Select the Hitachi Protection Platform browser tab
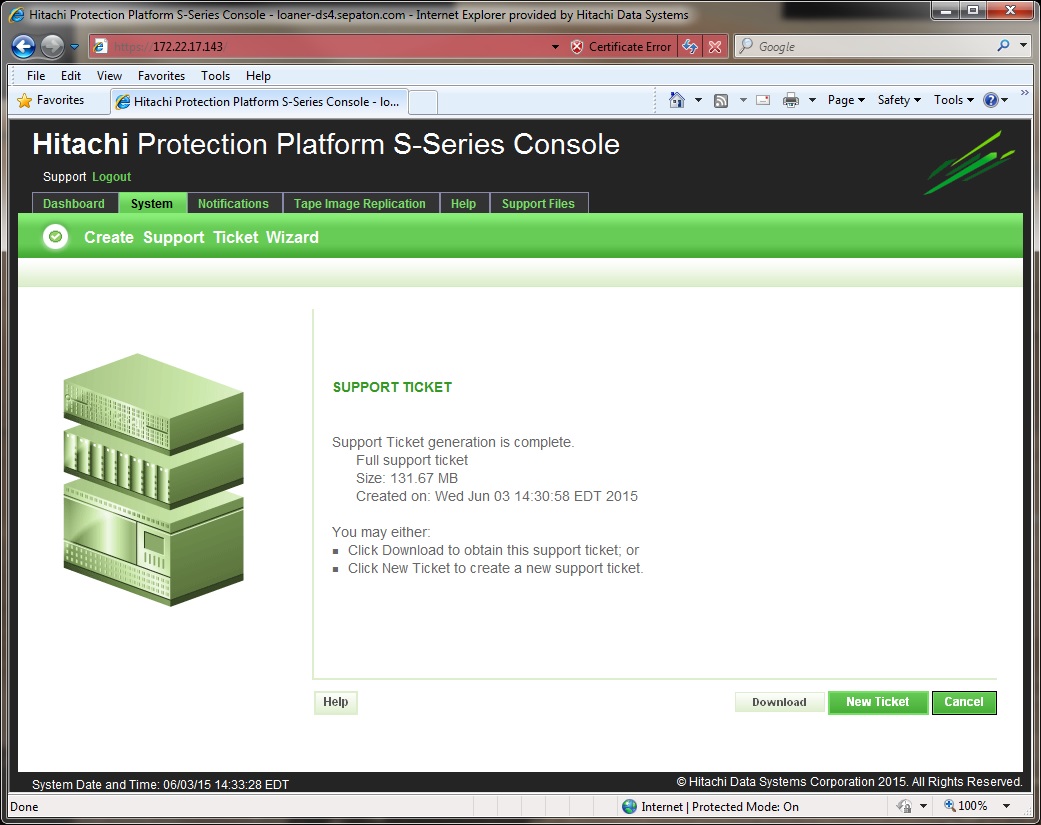This screenshot has height=825, width=1041. tap(259, 102)
